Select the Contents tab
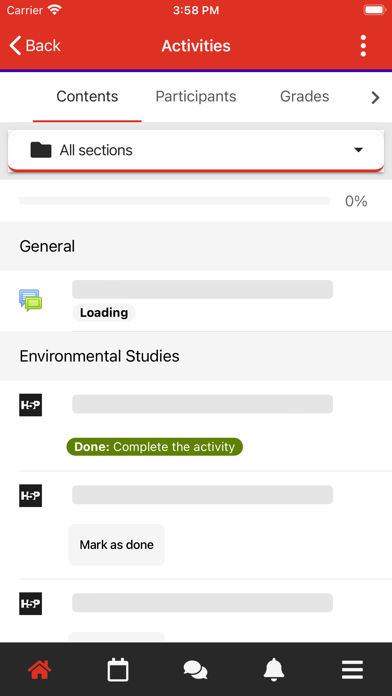Screen dimensions: 392x696 (87, 96)
